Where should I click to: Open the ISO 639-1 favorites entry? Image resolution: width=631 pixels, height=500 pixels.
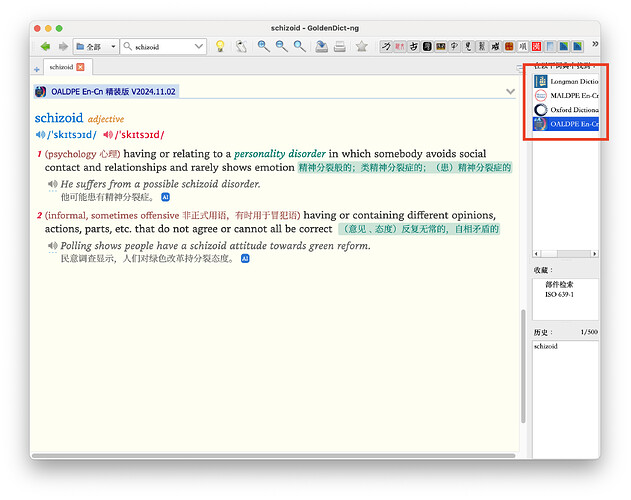tap(559, 294)
